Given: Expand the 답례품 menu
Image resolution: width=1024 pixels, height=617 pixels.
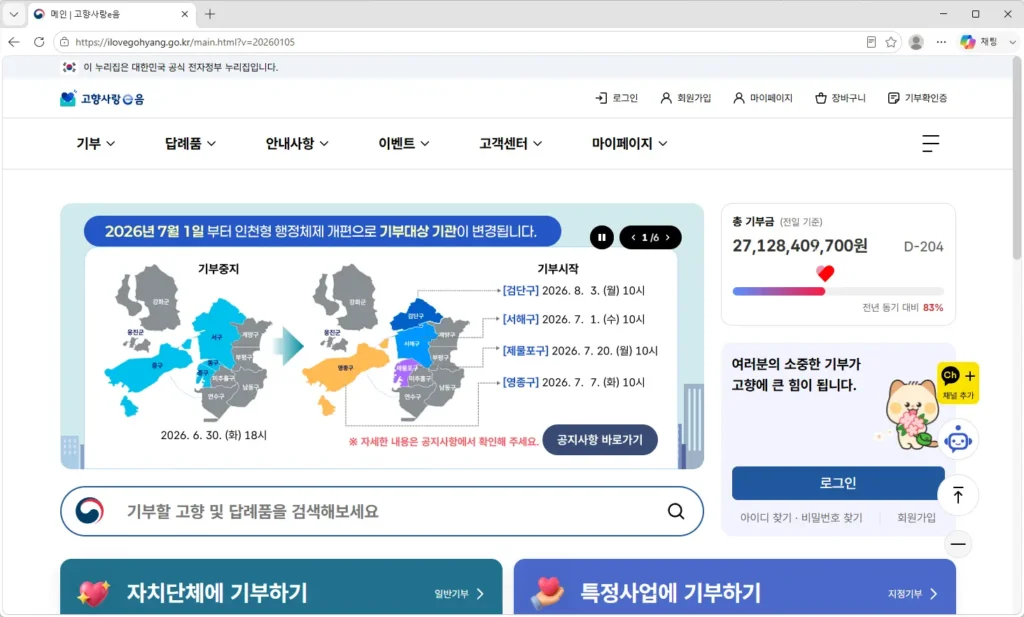Looking at the screenshot, I should (190, 143).
